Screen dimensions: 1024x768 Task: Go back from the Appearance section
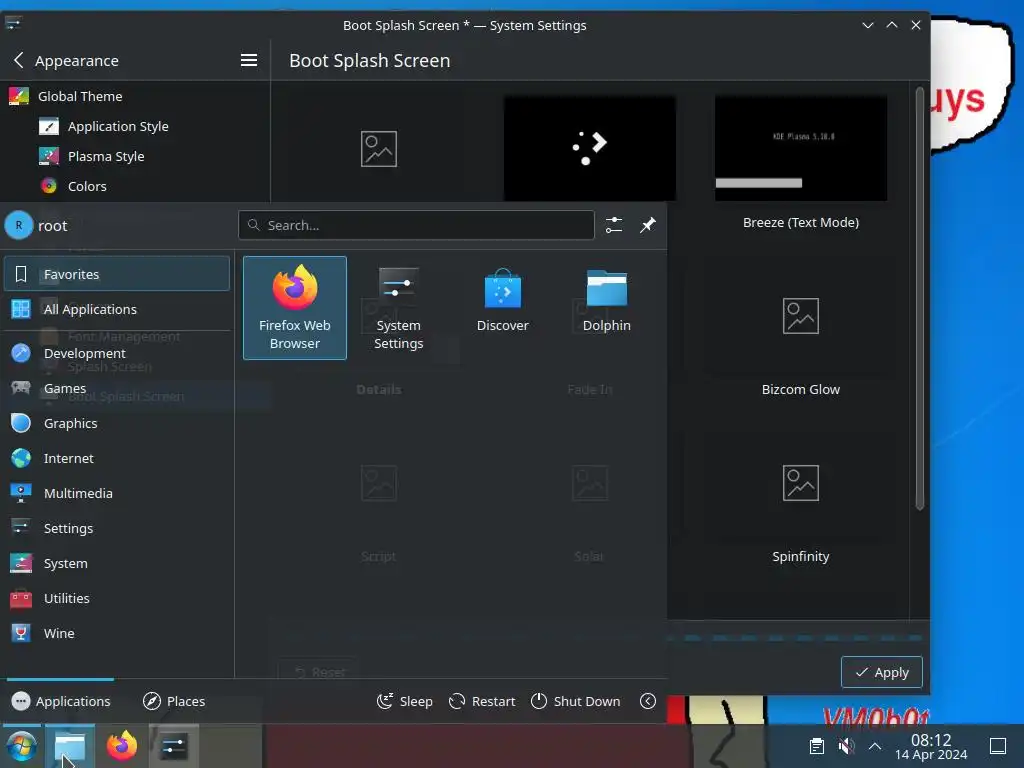19,61
